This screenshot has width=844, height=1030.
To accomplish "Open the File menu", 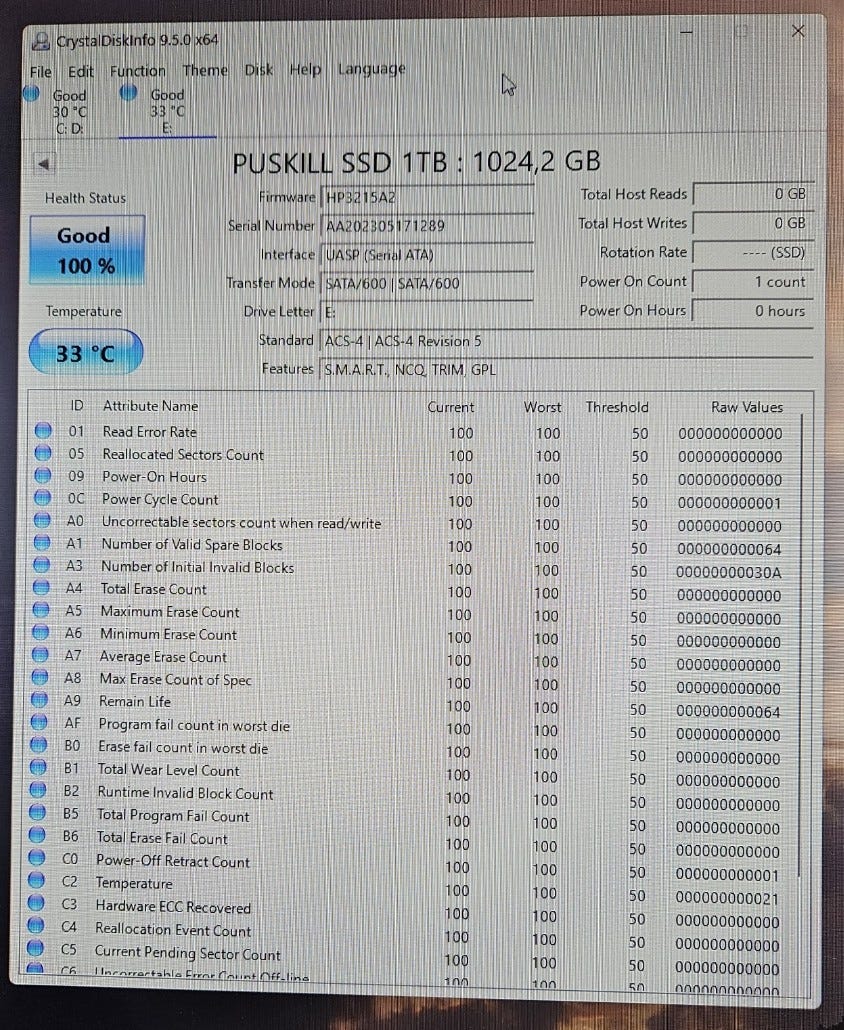I will click(40, 71).
